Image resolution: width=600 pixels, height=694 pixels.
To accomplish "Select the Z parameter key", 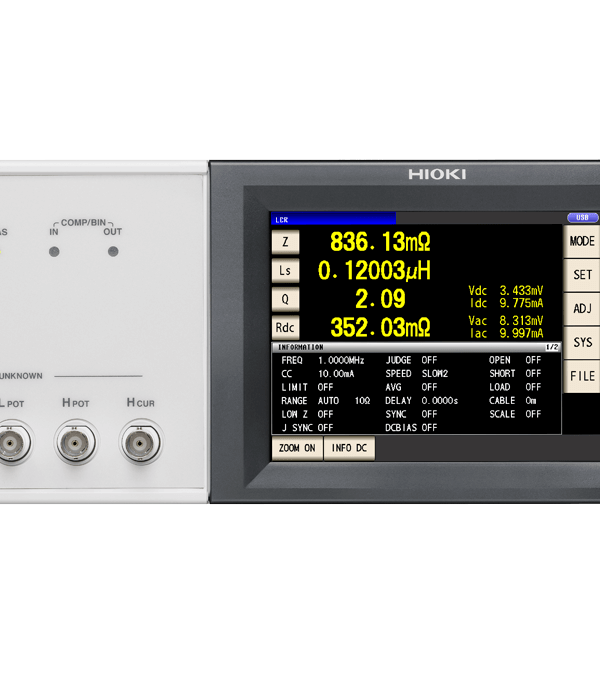I will pos(285,242).
